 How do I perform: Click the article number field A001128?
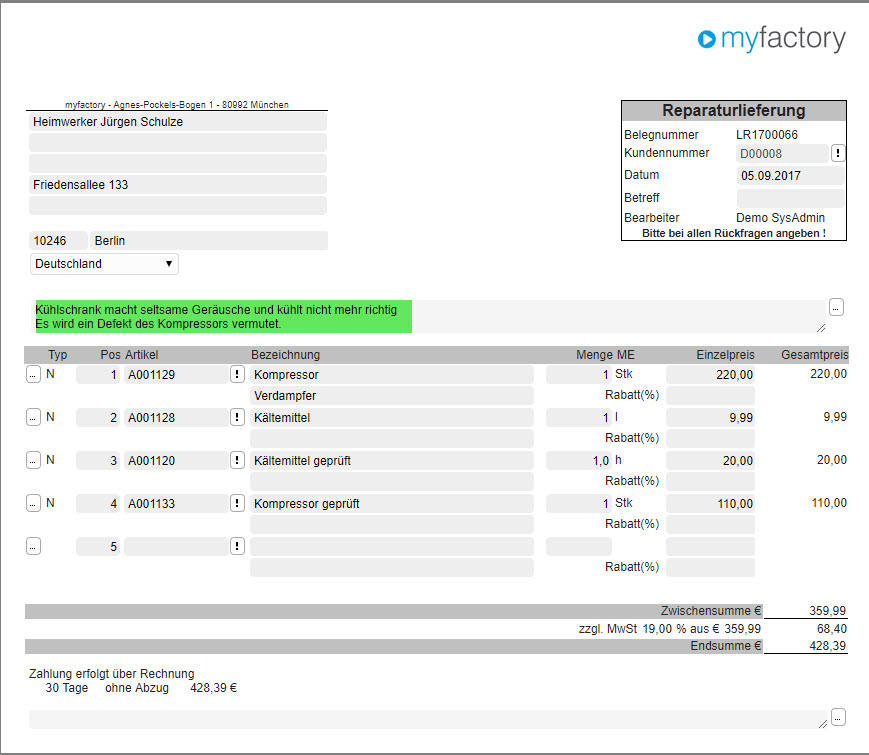tap(176, 417)
